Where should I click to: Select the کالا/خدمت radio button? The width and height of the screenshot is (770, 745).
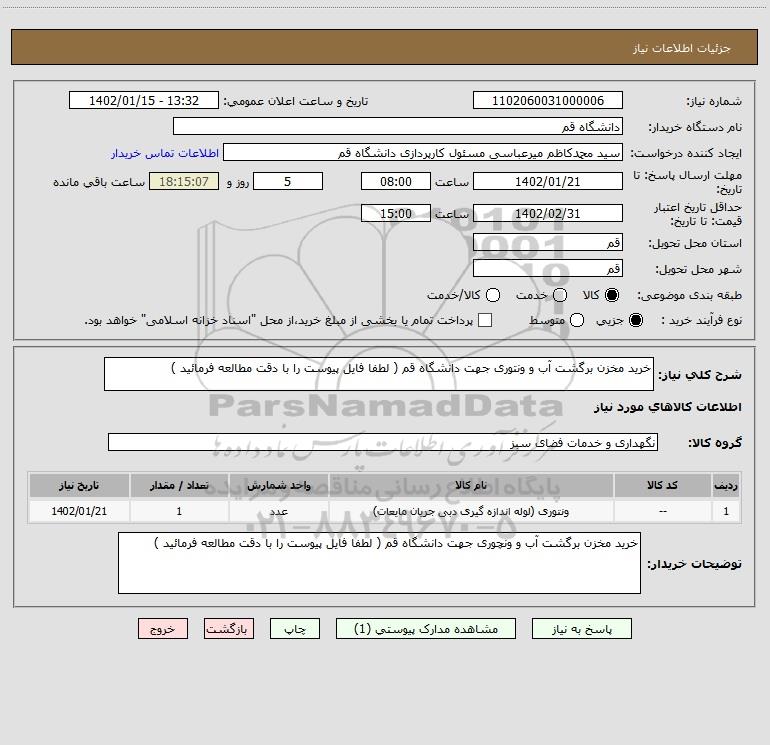[493, 295]
